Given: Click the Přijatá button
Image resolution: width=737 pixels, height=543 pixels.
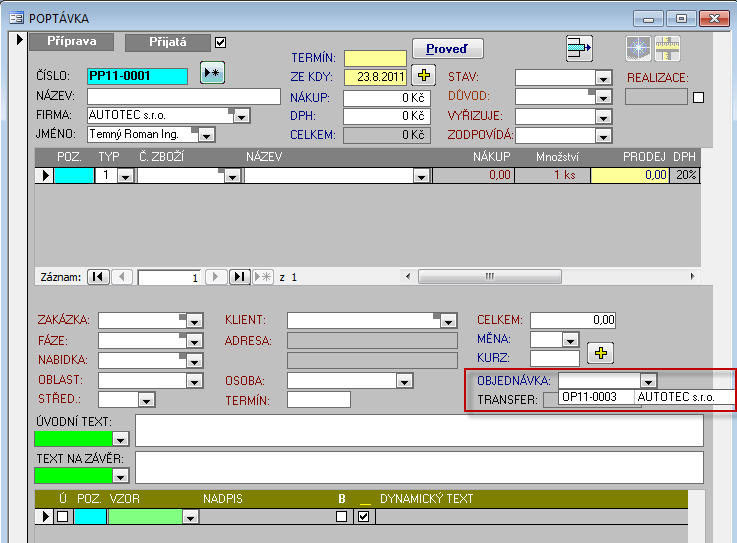Looking at the screenshot, I should [168, 42].
